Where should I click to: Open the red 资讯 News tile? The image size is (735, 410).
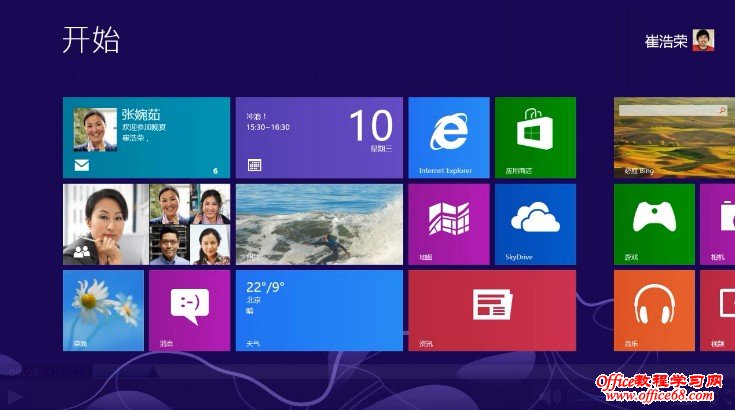pyautogui.click(x=492, y=310)
